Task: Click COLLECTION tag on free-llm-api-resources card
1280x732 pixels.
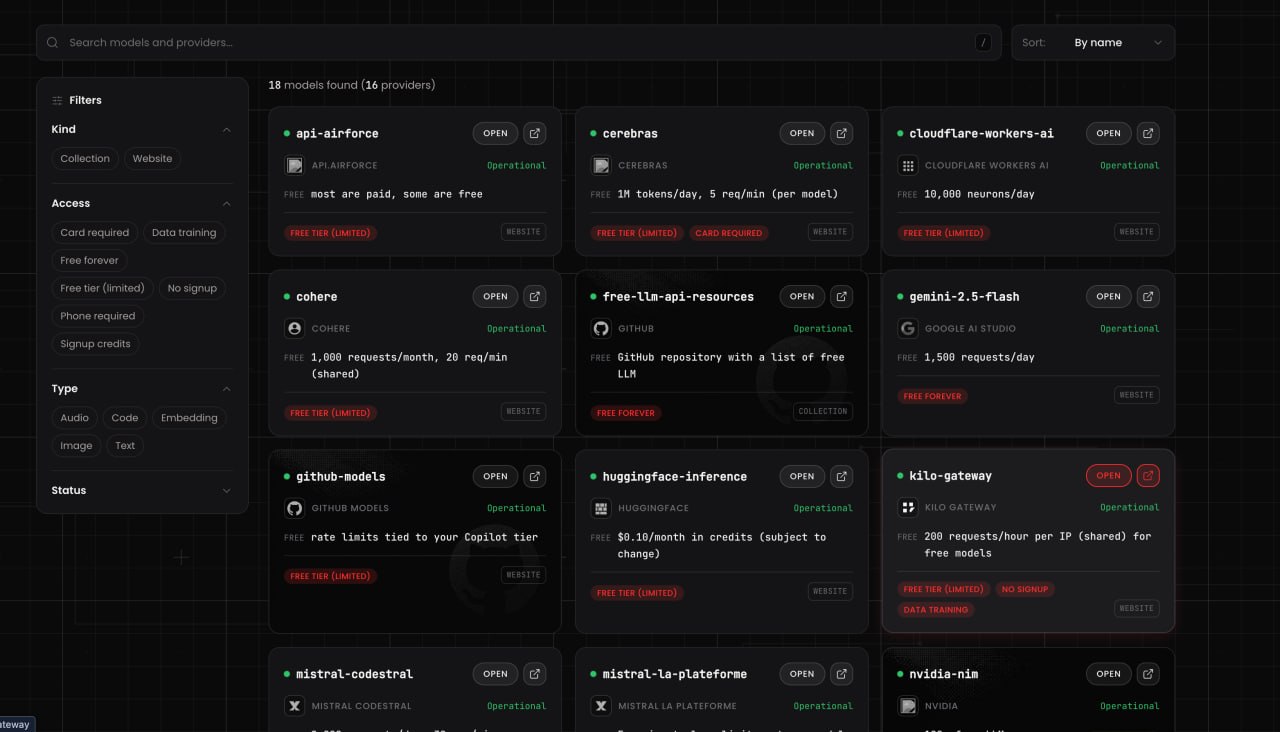Action: click(823, 411)
